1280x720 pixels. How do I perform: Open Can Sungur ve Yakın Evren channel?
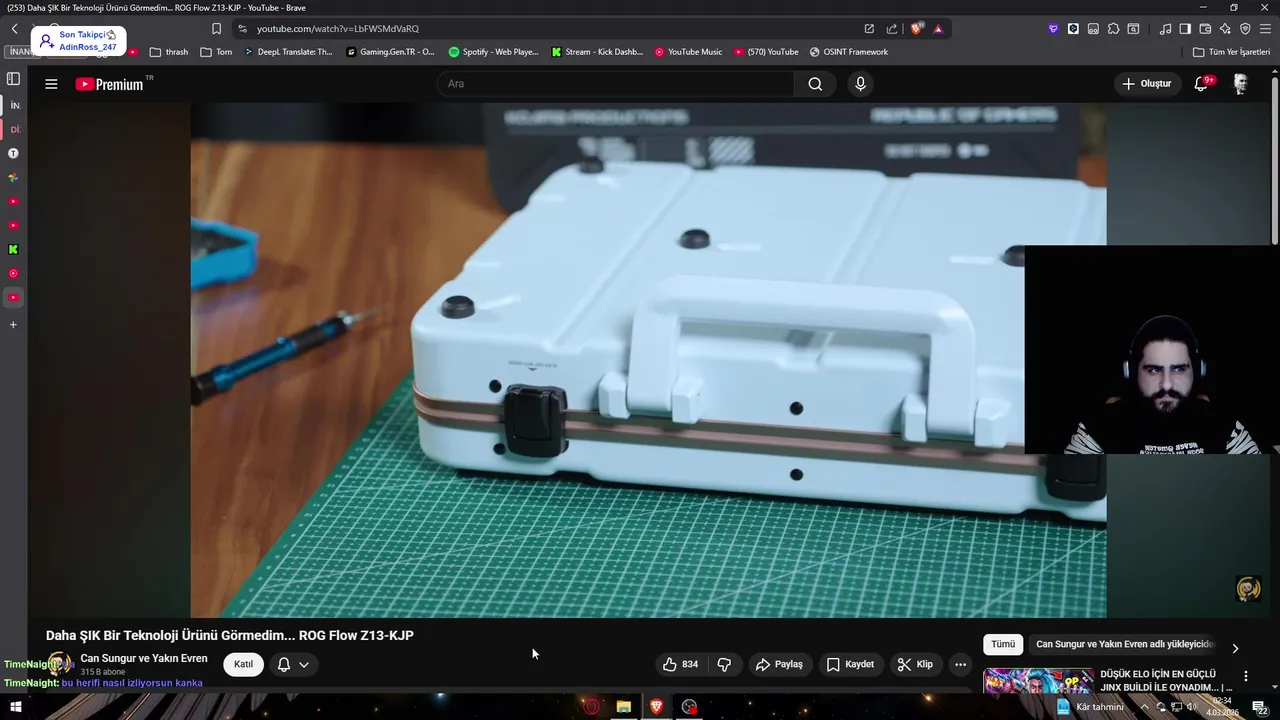144,658
